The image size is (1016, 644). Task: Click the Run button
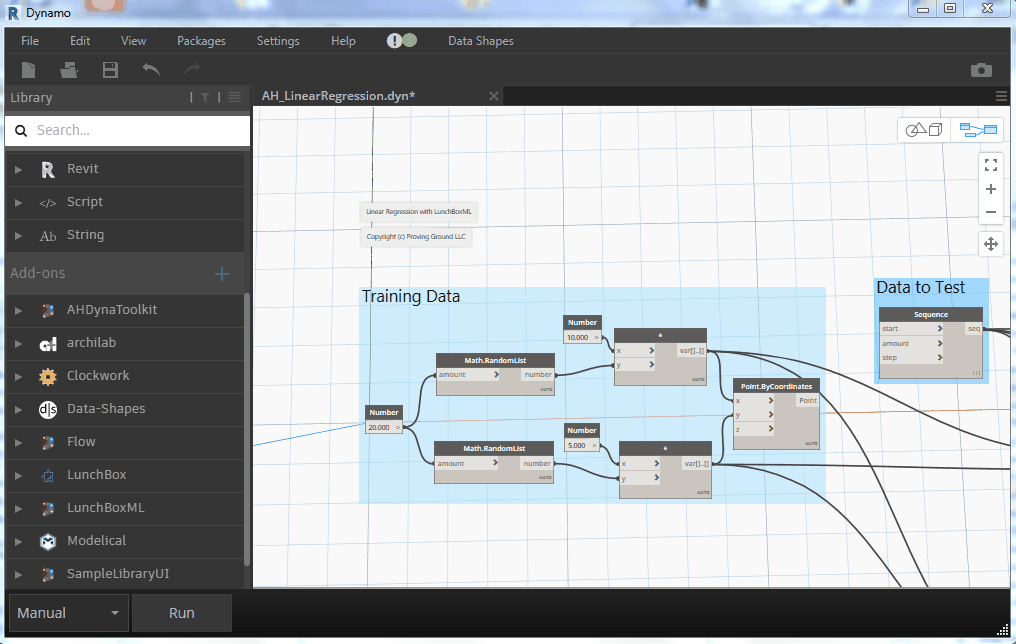[x=181, y=613]
